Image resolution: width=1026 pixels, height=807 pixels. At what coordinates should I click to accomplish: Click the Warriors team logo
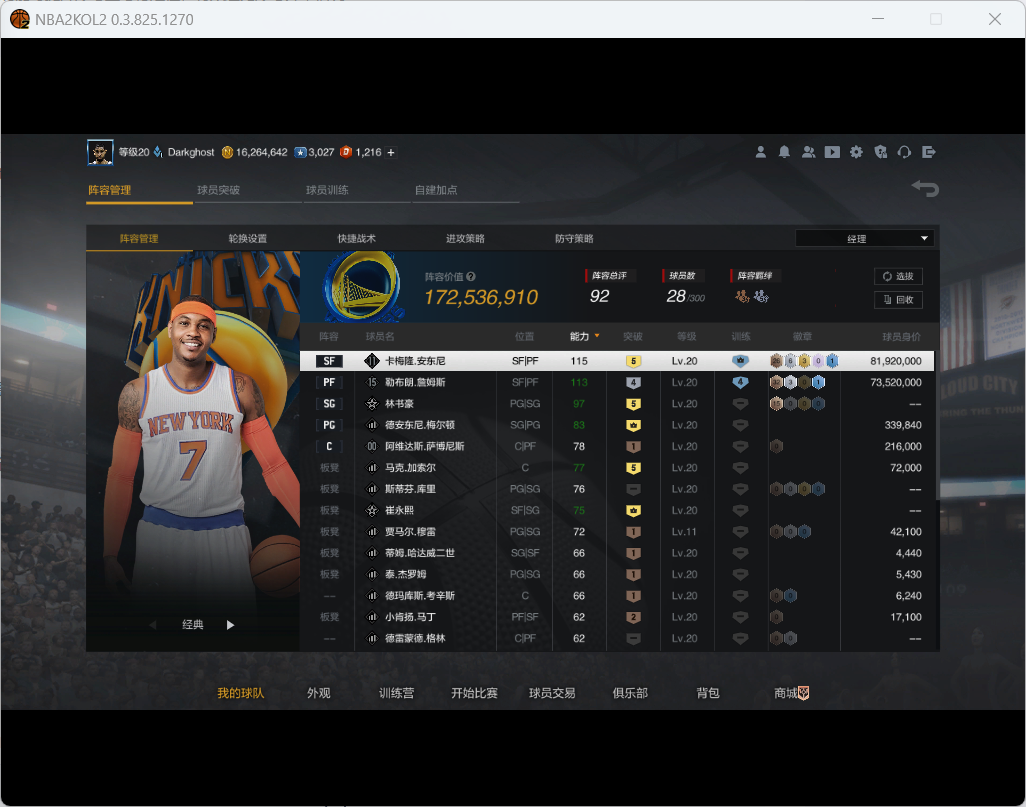coord(362,287)
